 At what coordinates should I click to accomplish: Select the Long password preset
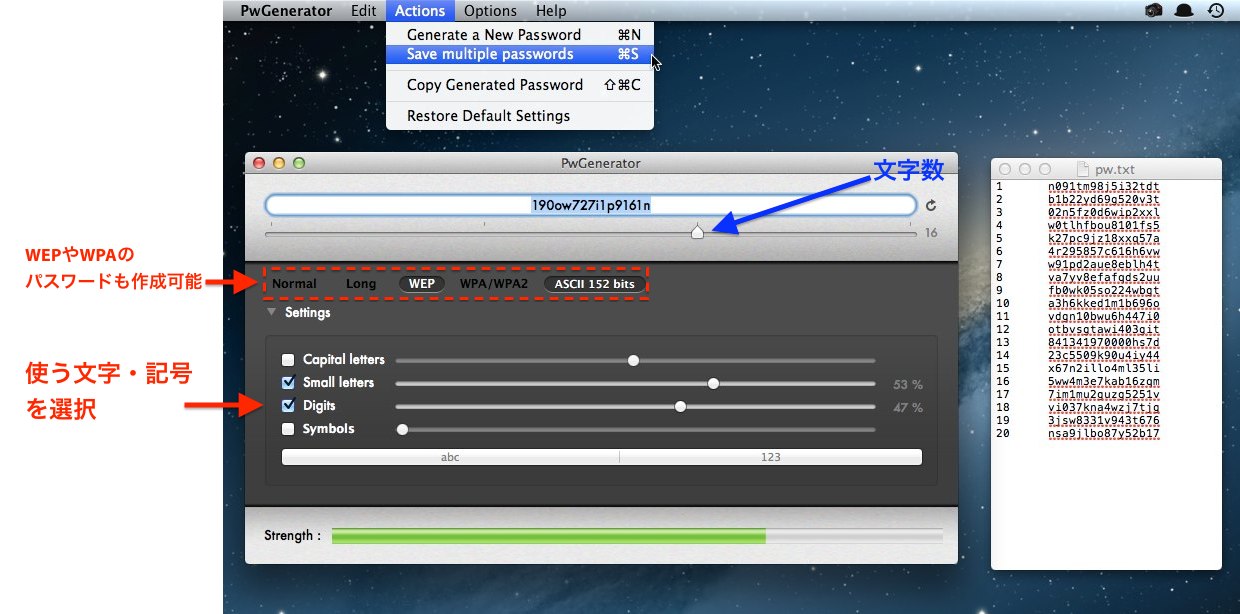tap(361, 283)
